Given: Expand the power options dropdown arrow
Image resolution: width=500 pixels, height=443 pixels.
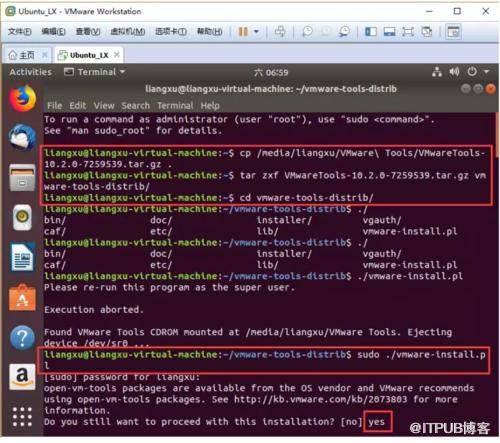Looking at the screenshot, I should [256, 32].
